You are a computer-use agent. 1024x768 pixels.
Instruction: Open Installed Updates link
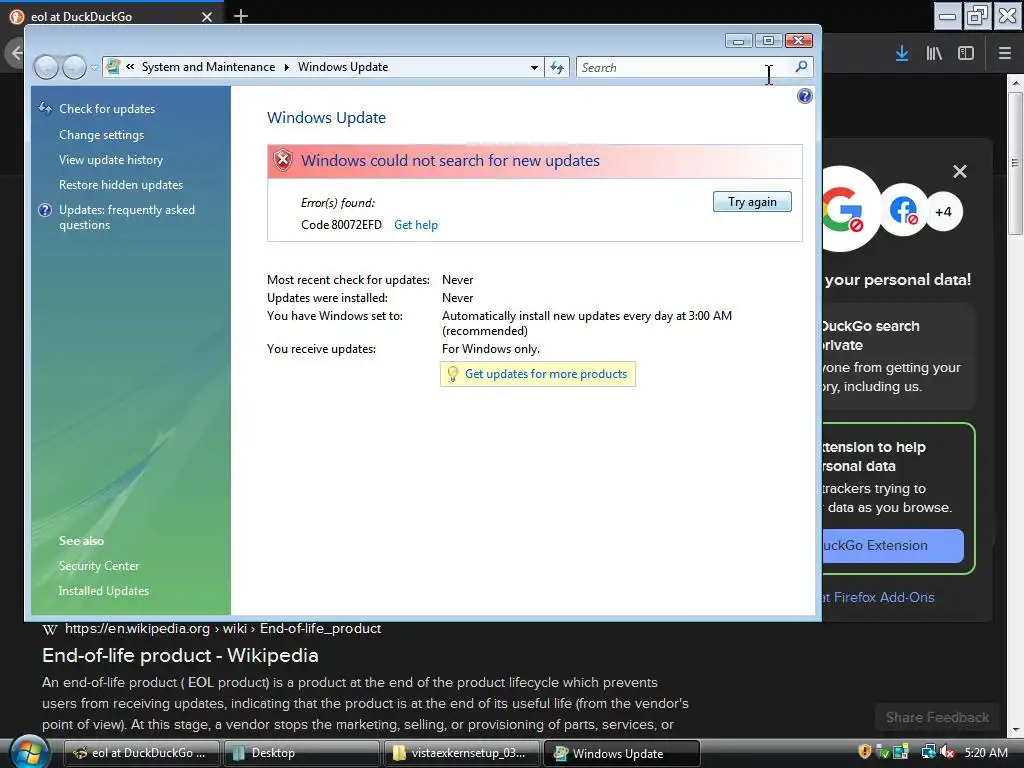tap(104, 591)
